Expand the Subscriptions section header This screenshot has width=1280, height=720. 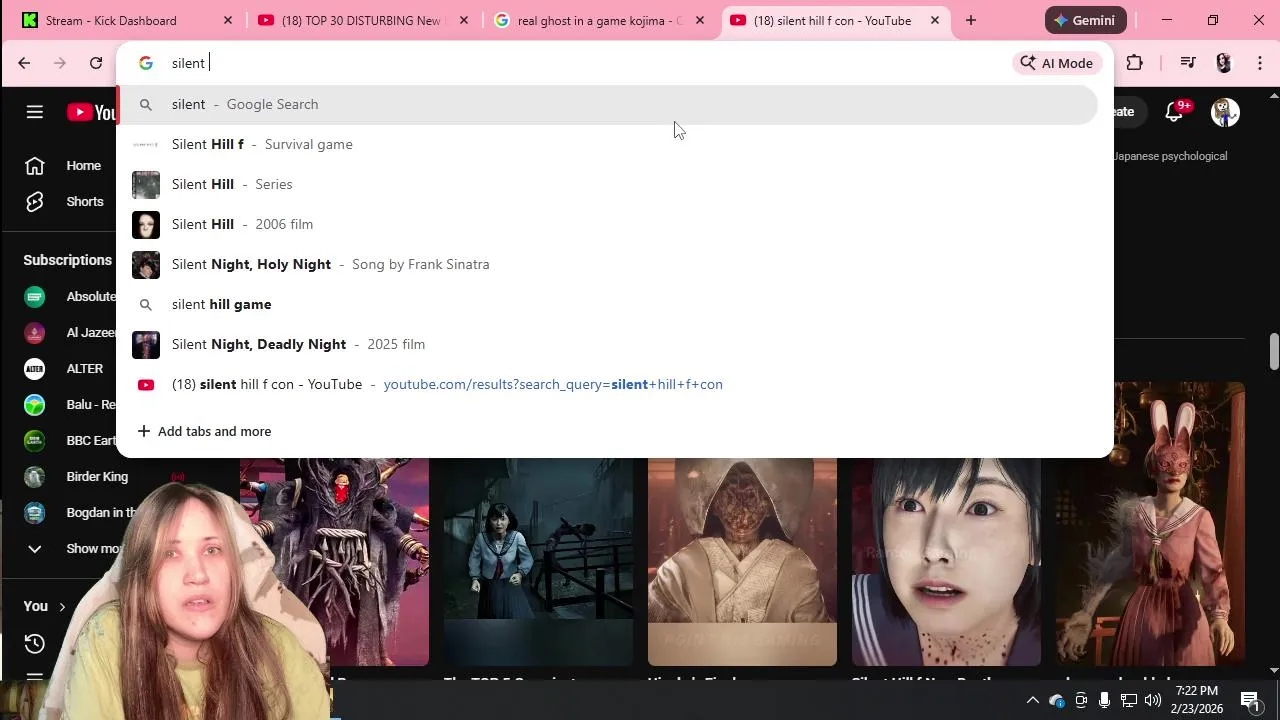click(67, 260)
